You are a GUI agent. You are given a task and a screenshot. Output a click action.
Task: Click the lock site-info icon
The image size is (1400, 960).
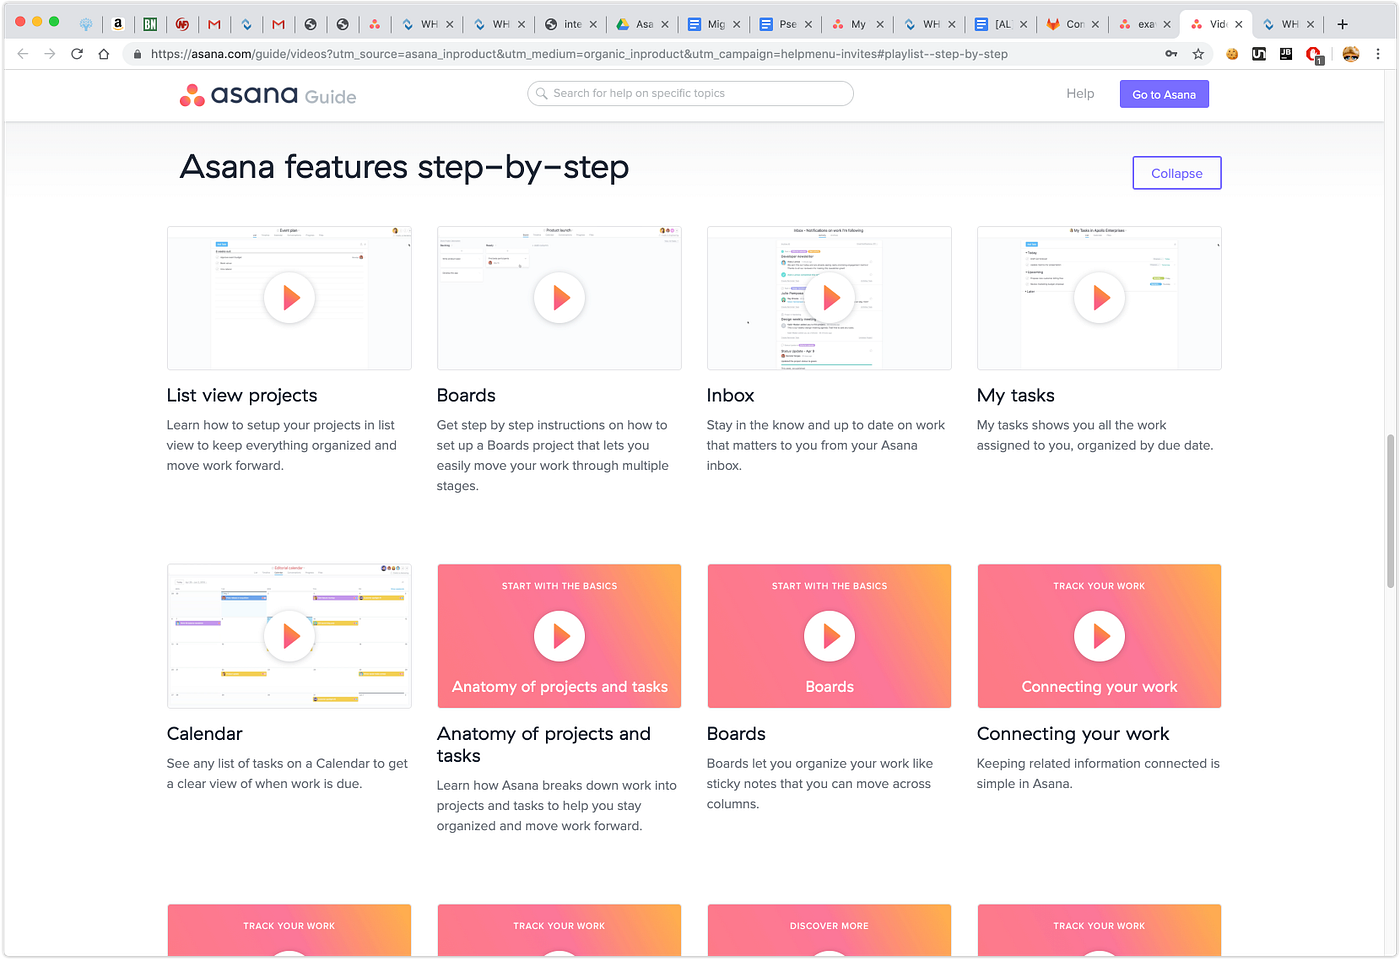click(x=138, y=54)
